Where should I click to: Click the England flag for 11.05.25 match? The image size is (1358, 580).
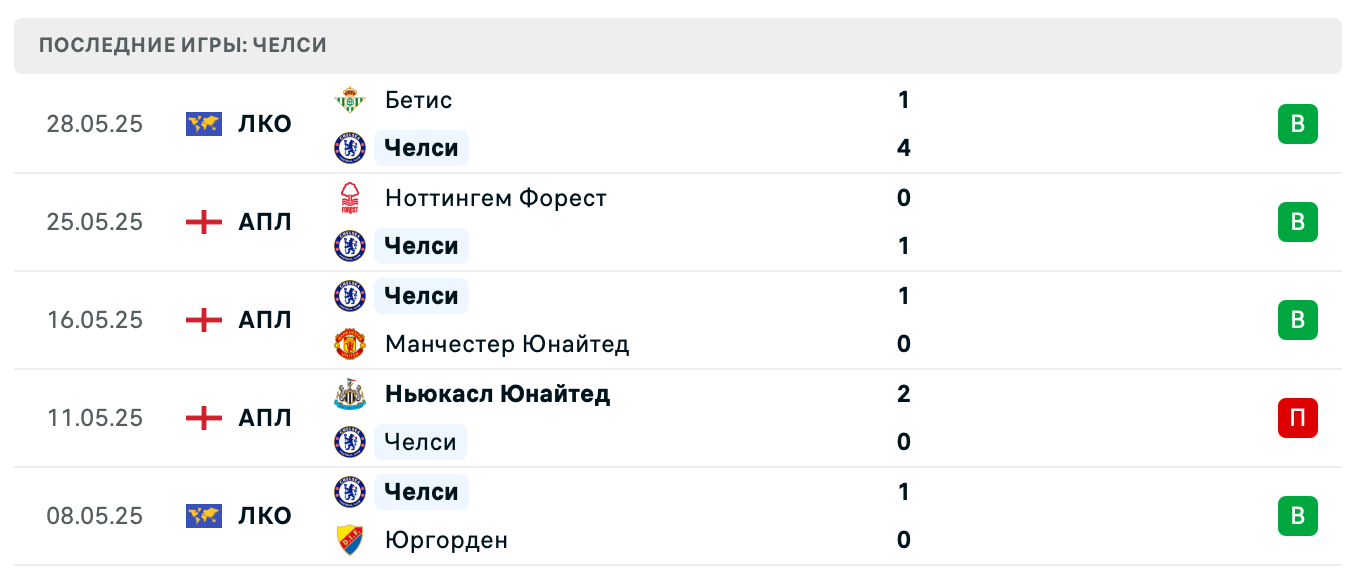204,418
